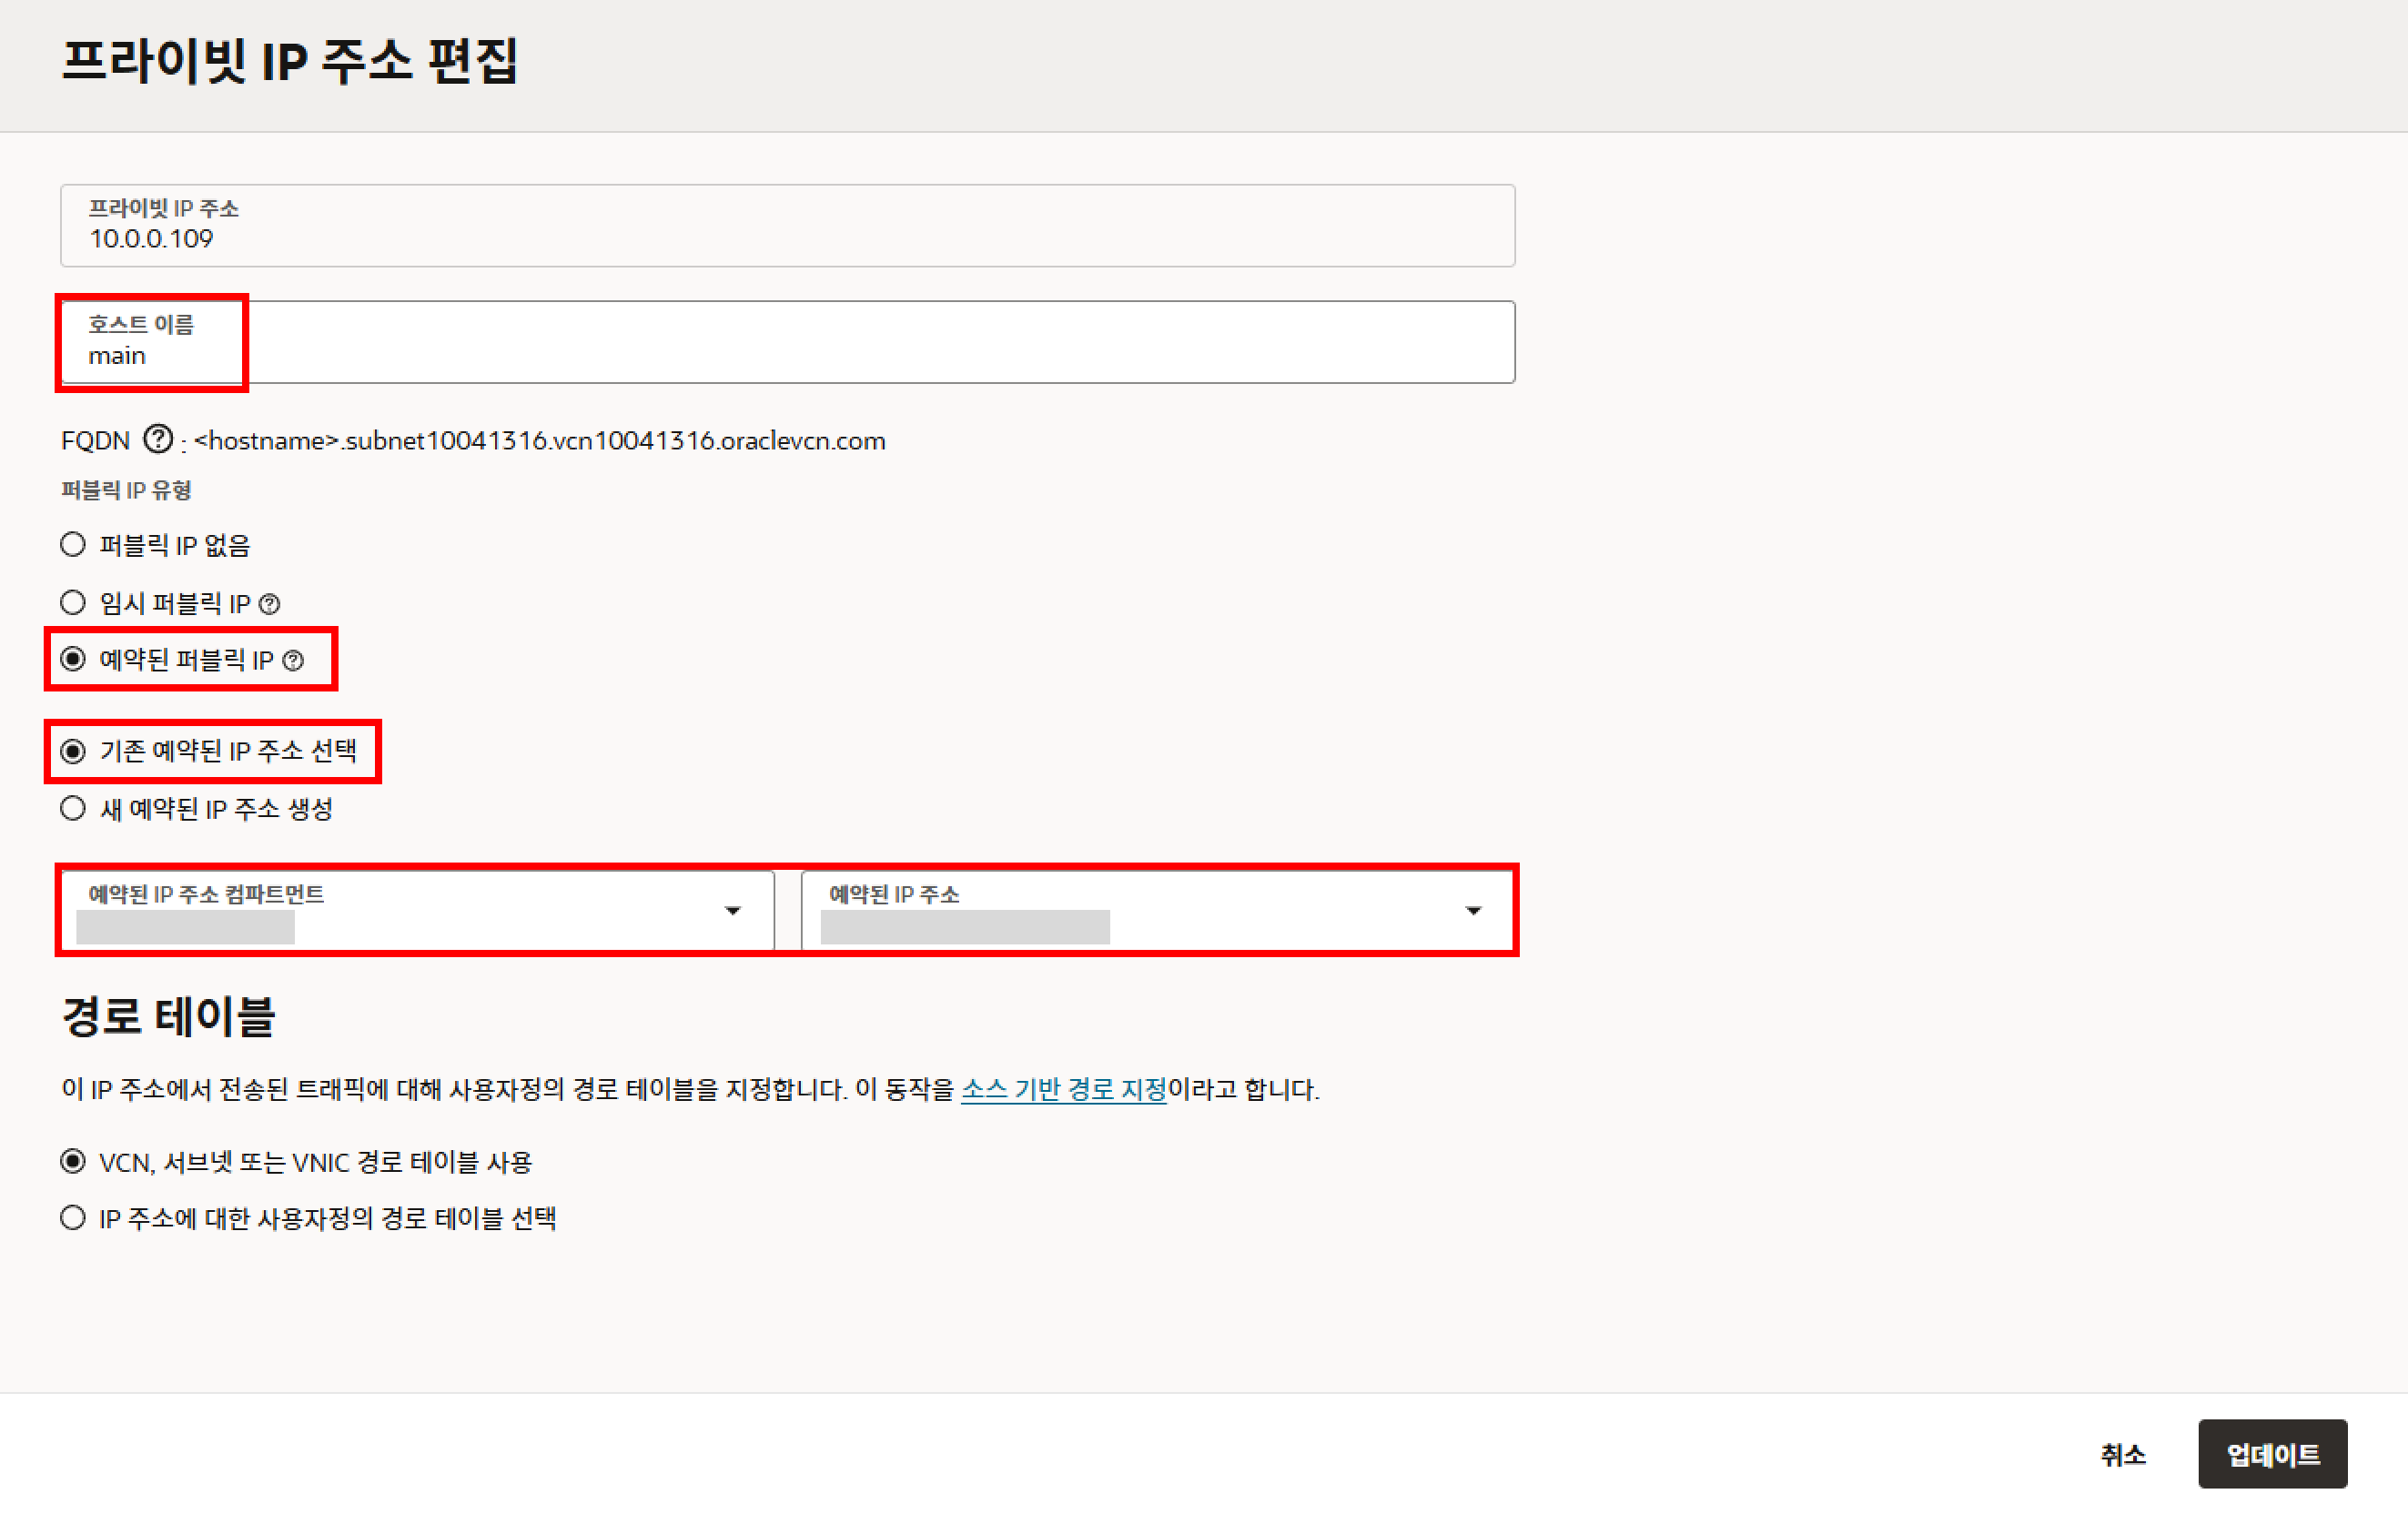Click help icon next to 예약된 퍼블릭 IP
Screen dimensions: 2408x1514
point(293,661)
